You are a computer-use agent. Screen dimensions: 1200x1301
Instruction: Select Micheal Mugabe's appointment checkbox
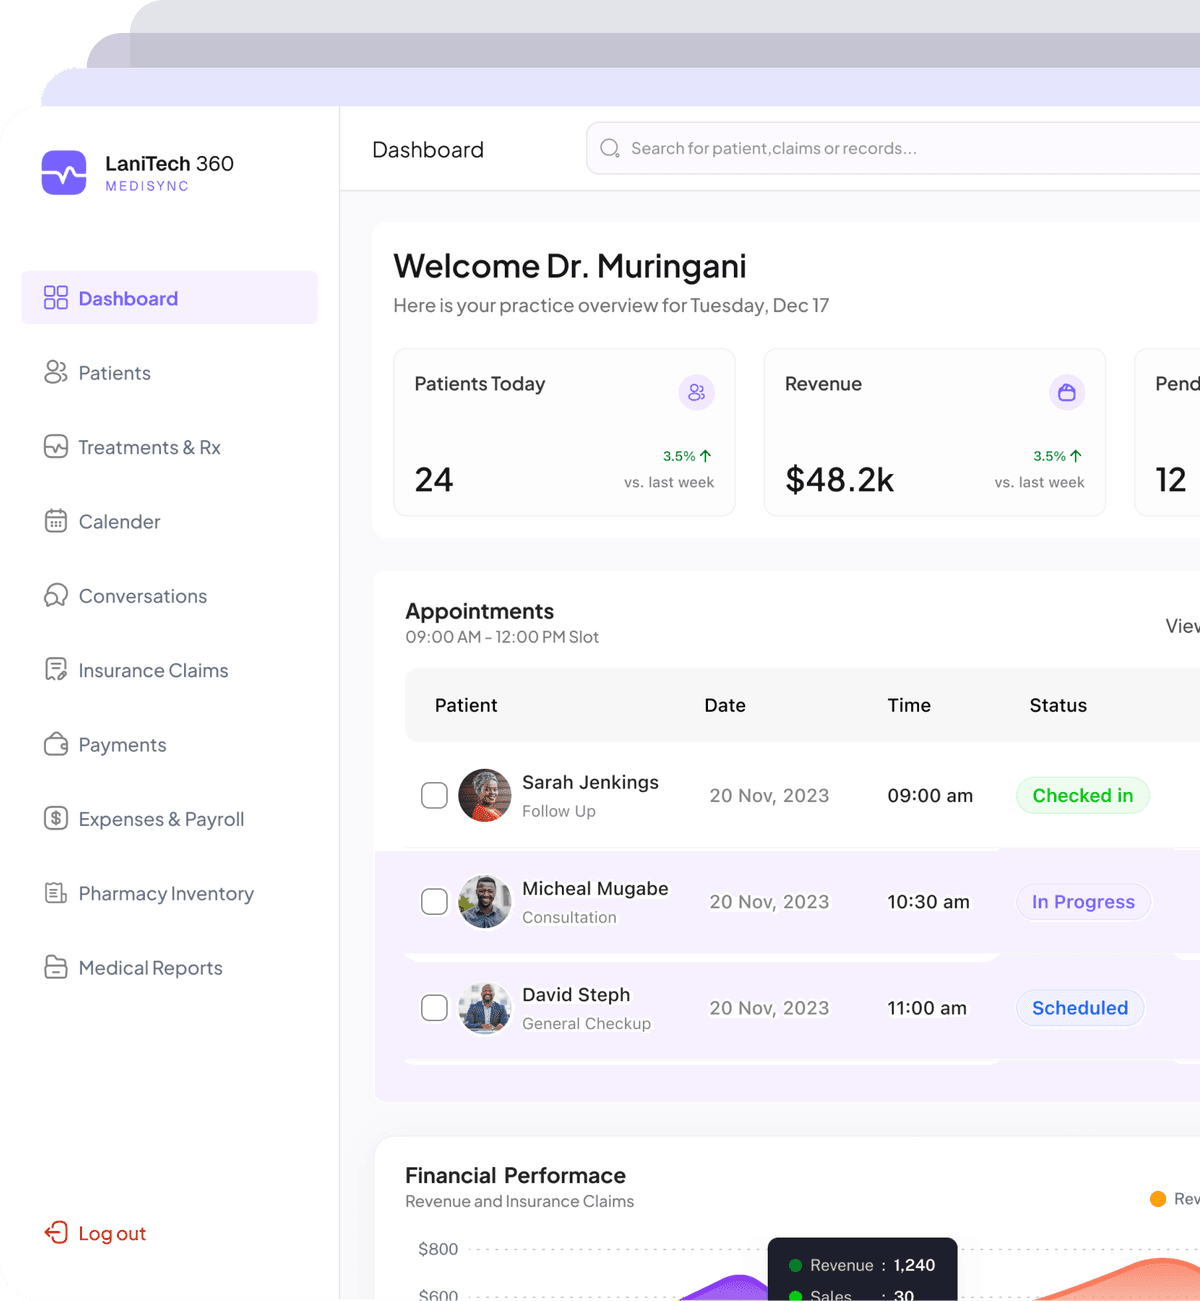[434, 901]
